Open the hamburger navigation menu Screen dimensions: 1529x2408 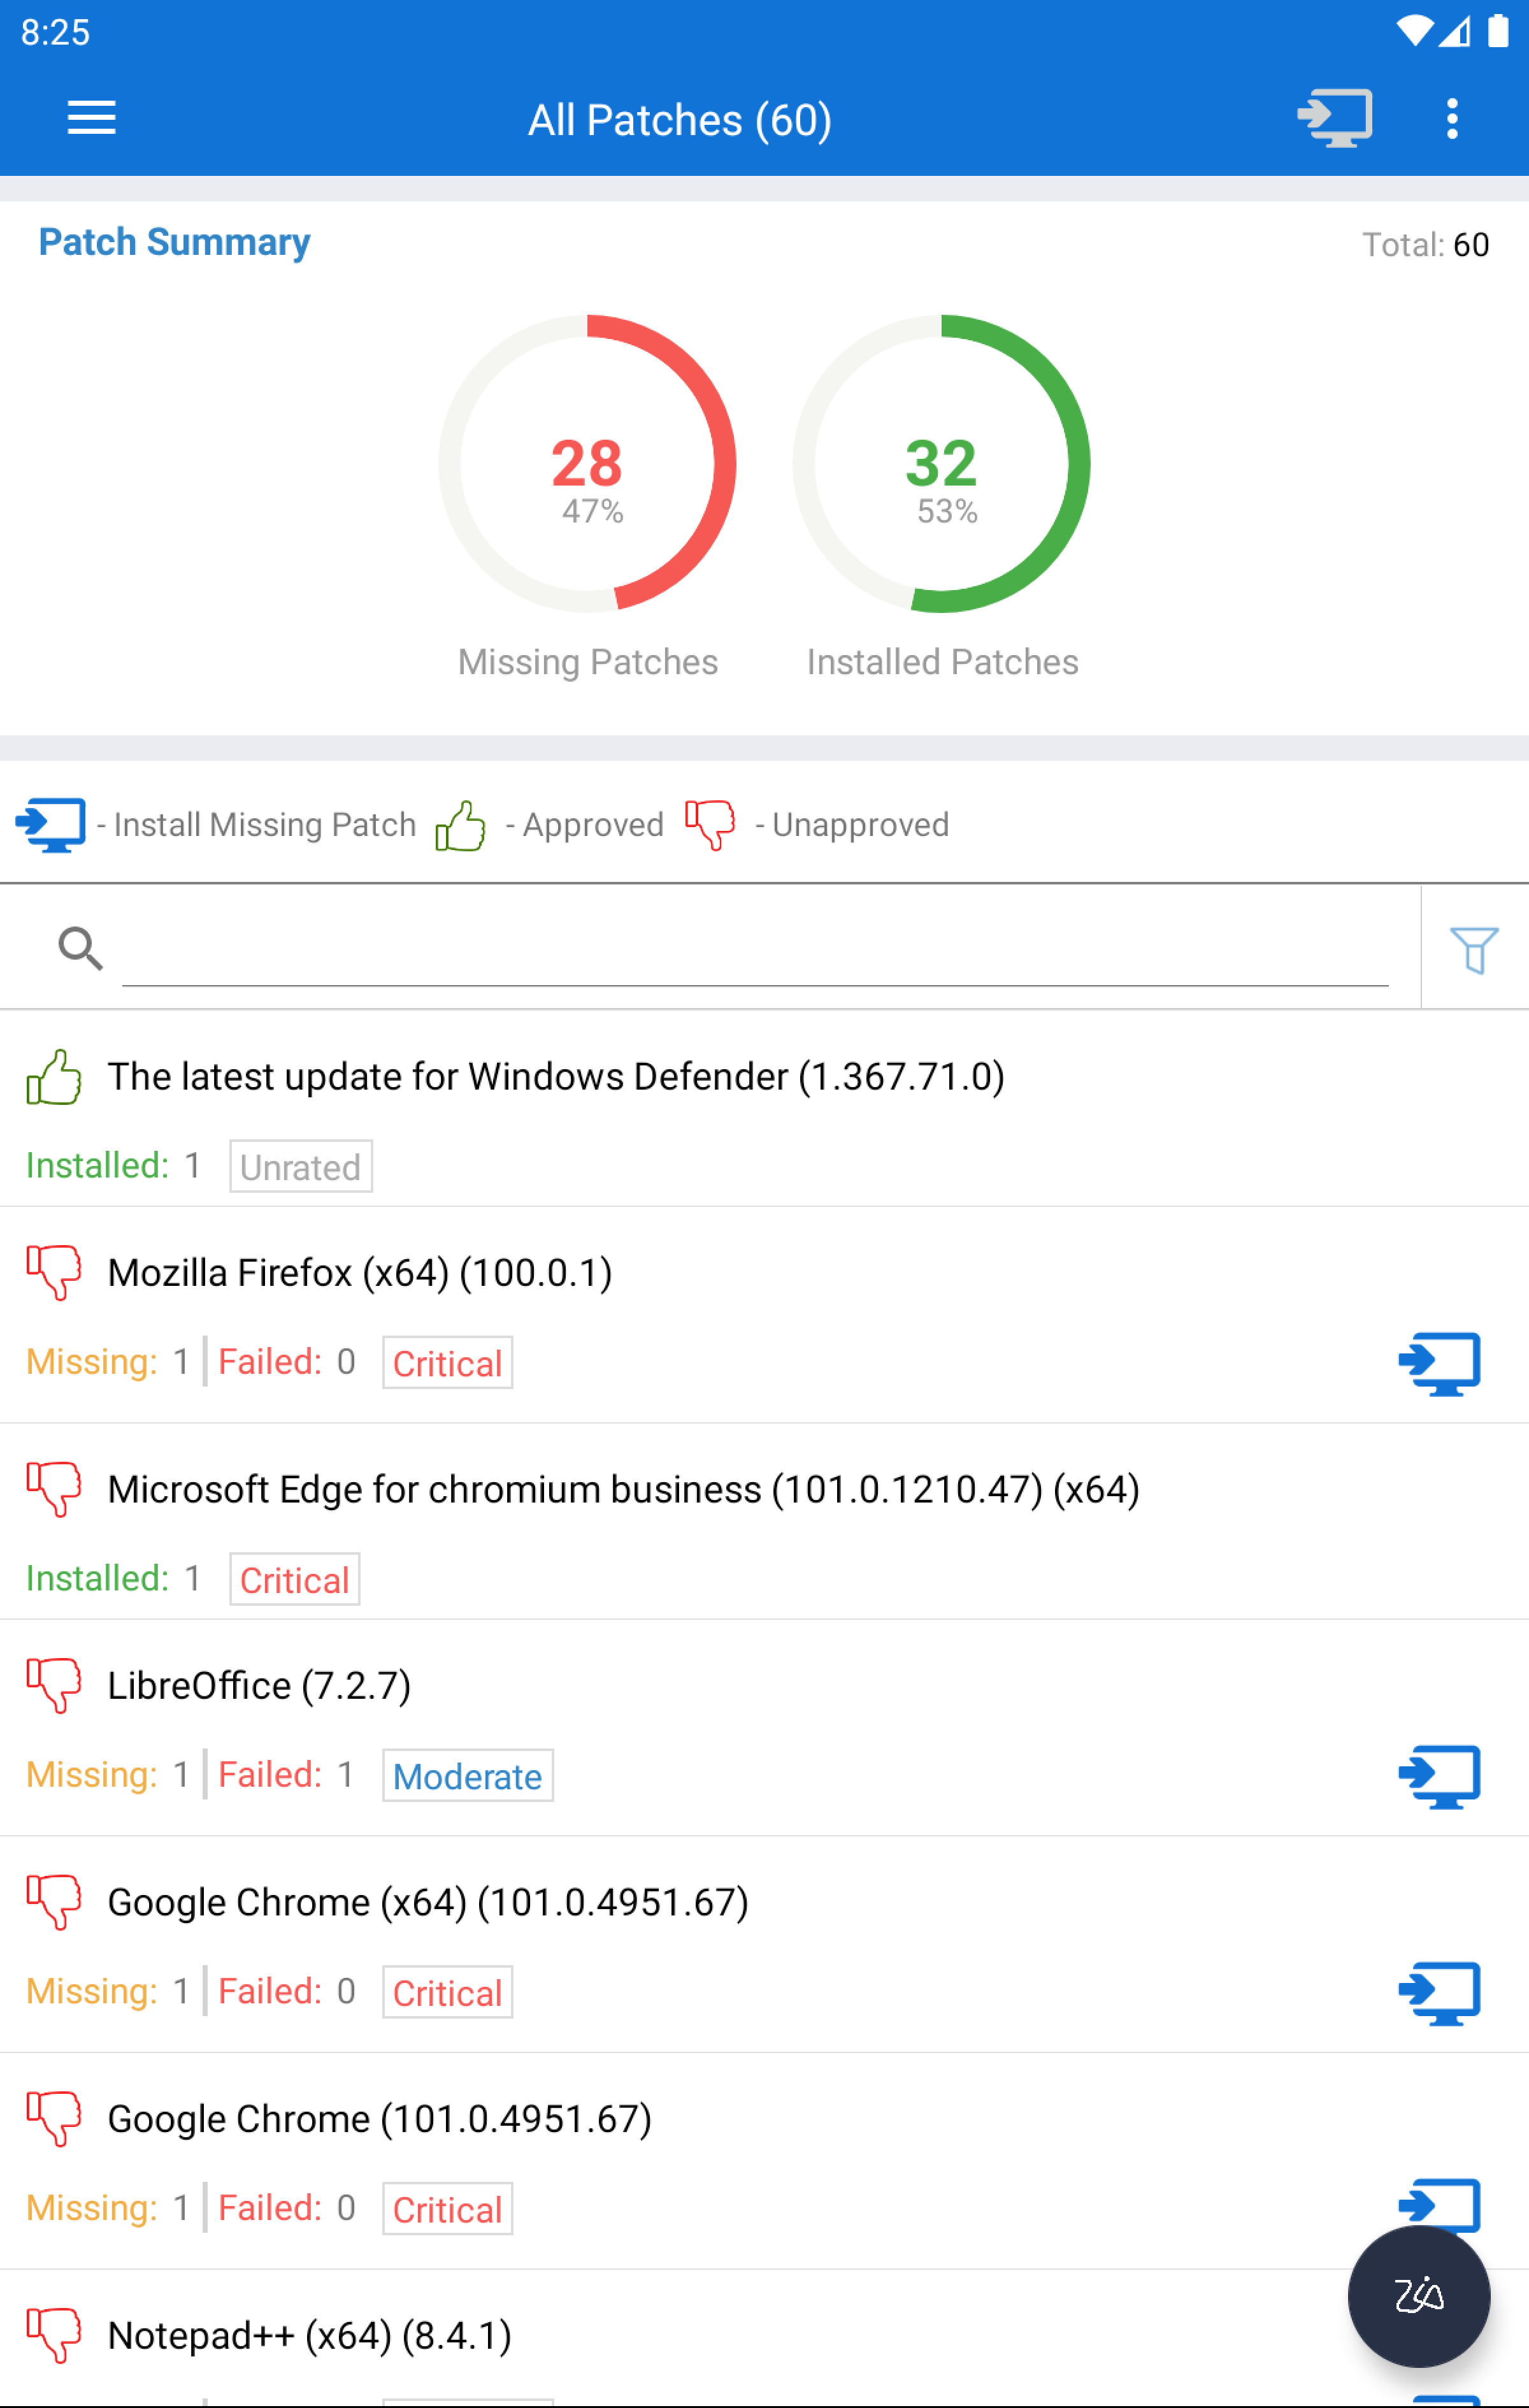coord(91,118)
